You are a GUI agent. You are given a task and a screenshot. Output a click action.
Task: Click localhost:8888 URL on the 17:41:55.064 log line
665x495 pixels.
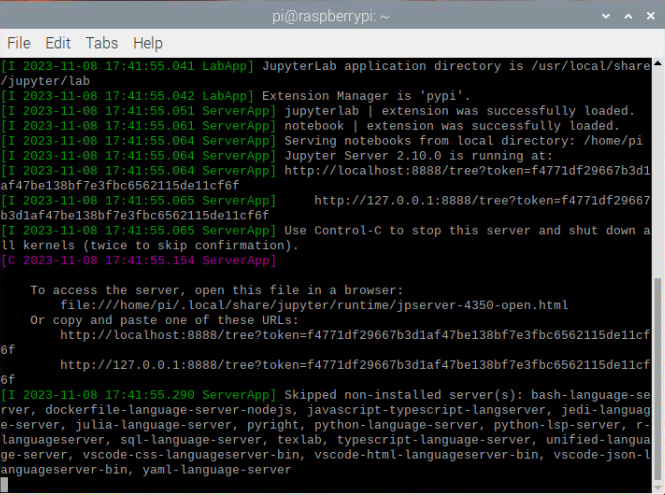467,171
